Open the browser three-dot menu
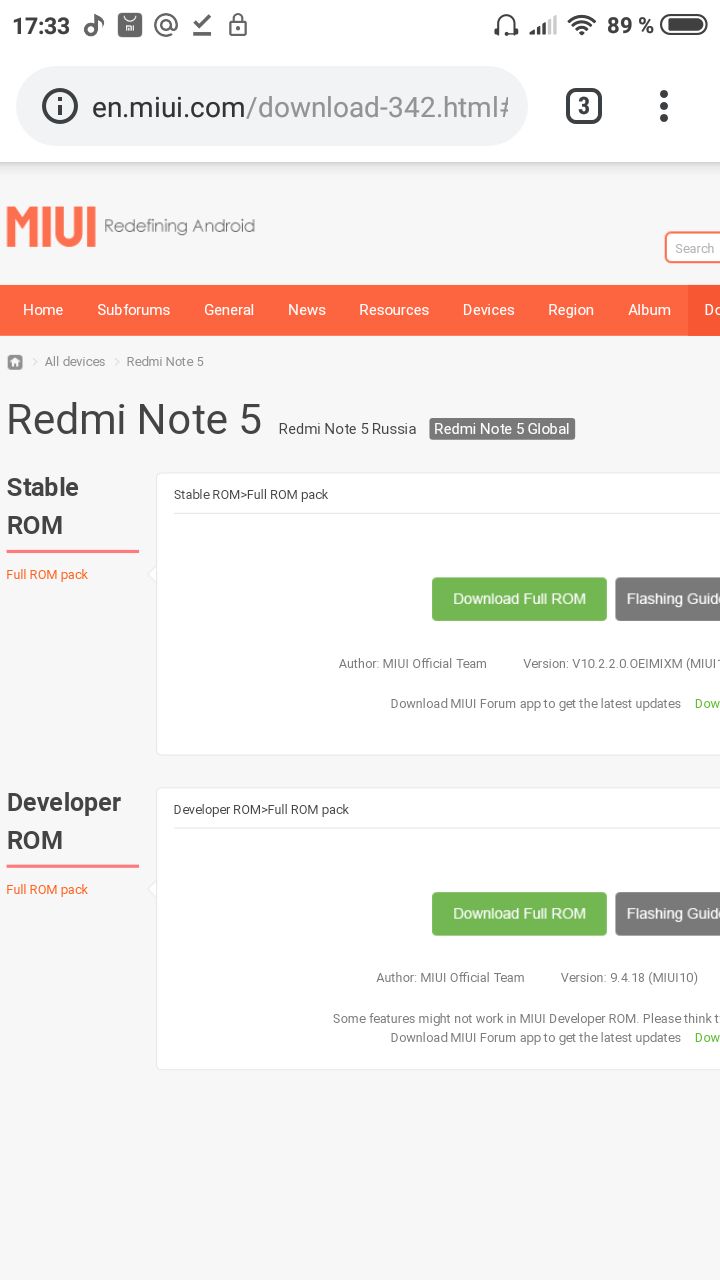 click(664, 106)
